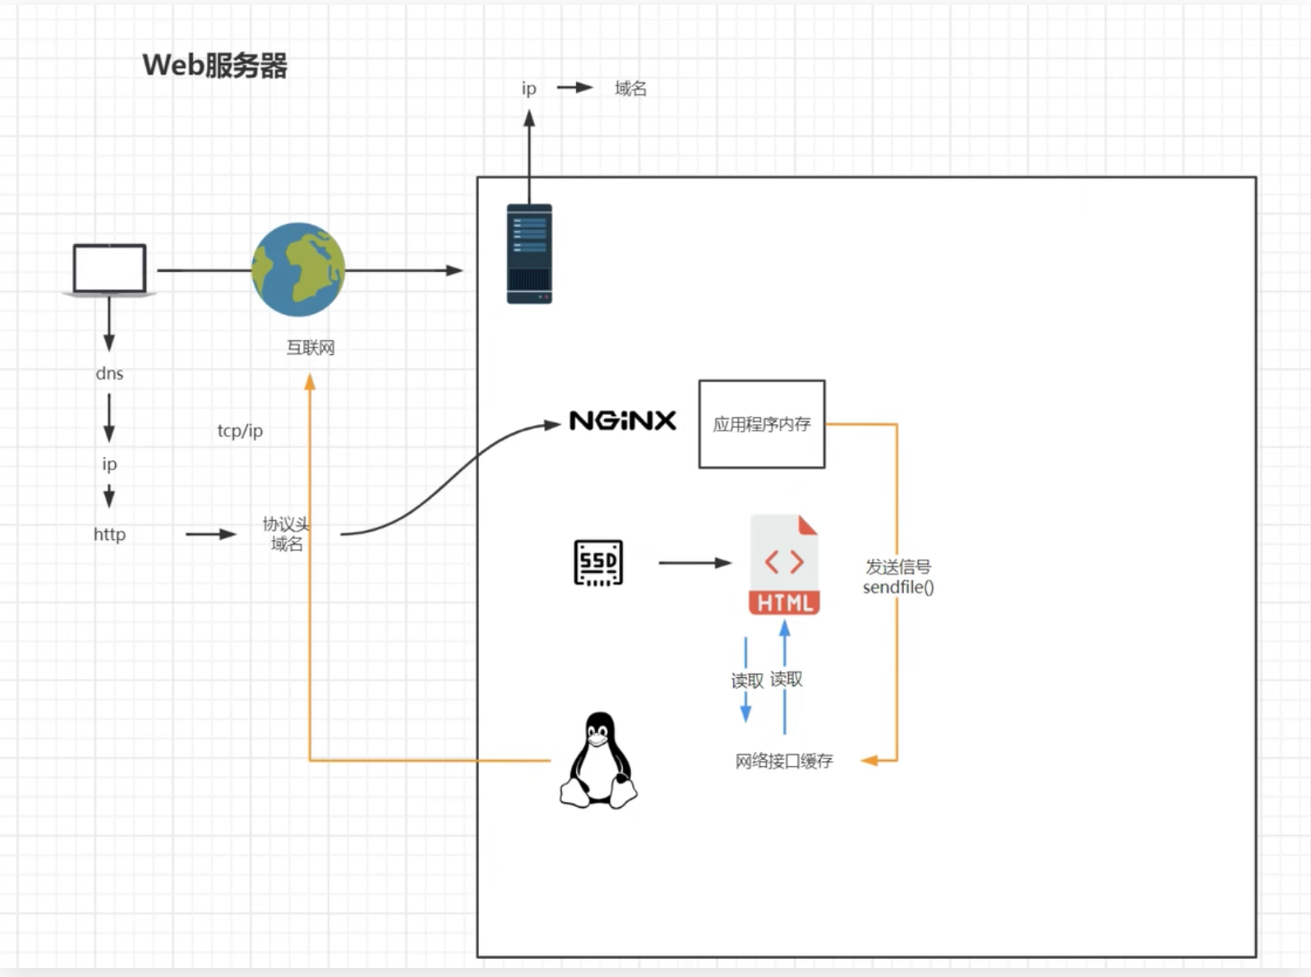Viewport: 1311px width, 977px height.
Task: Select the dark server rack icon
Action: (529, 254)
